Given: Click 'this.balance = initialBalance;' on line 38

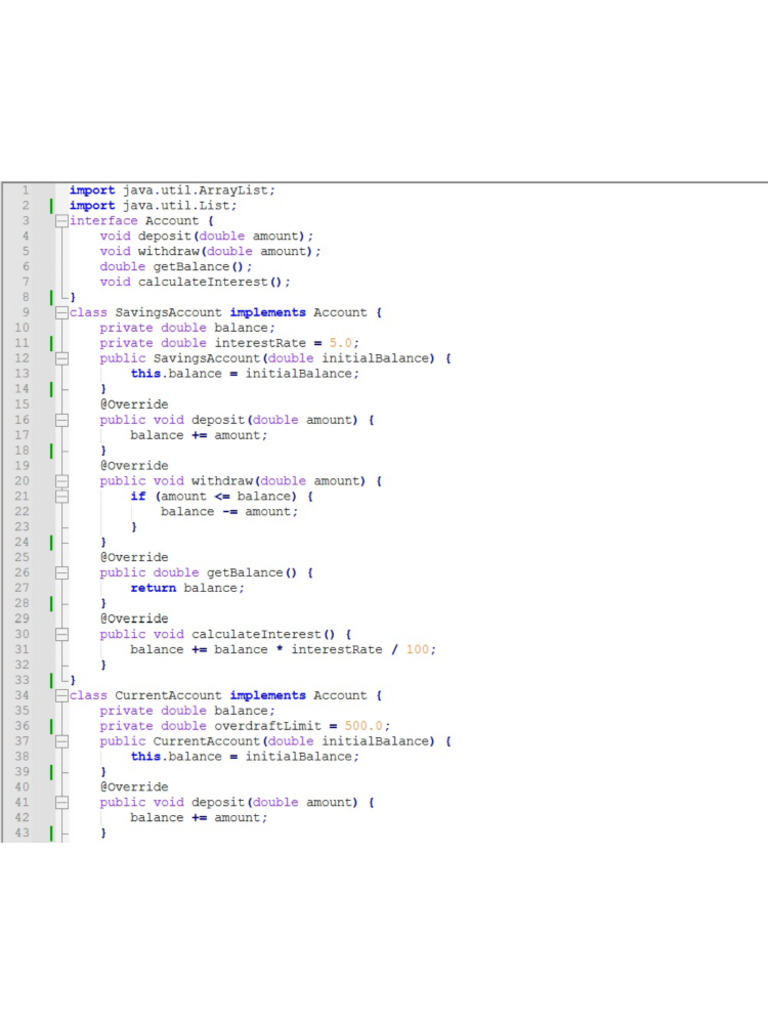Looking at the screenshot, I should [x=245, y=757].
